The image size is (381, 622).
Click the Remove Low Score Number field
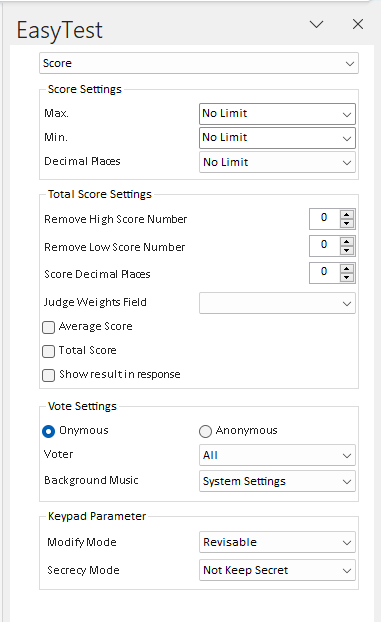click(x=324, y=246)
